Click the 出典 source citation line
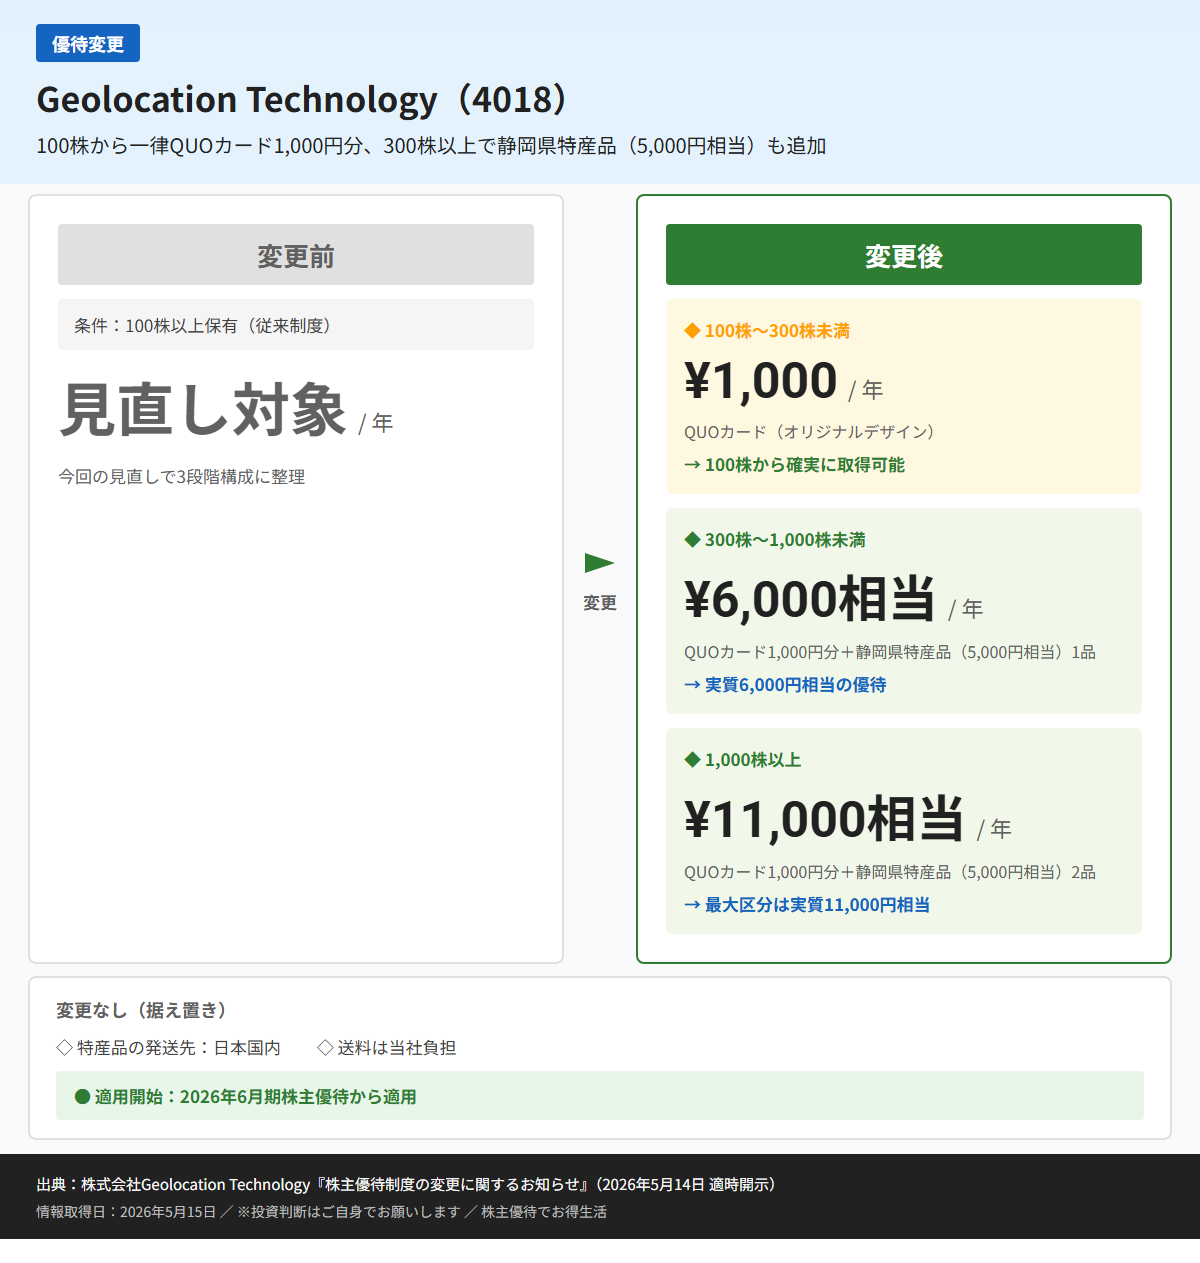 click(407, 1184)
